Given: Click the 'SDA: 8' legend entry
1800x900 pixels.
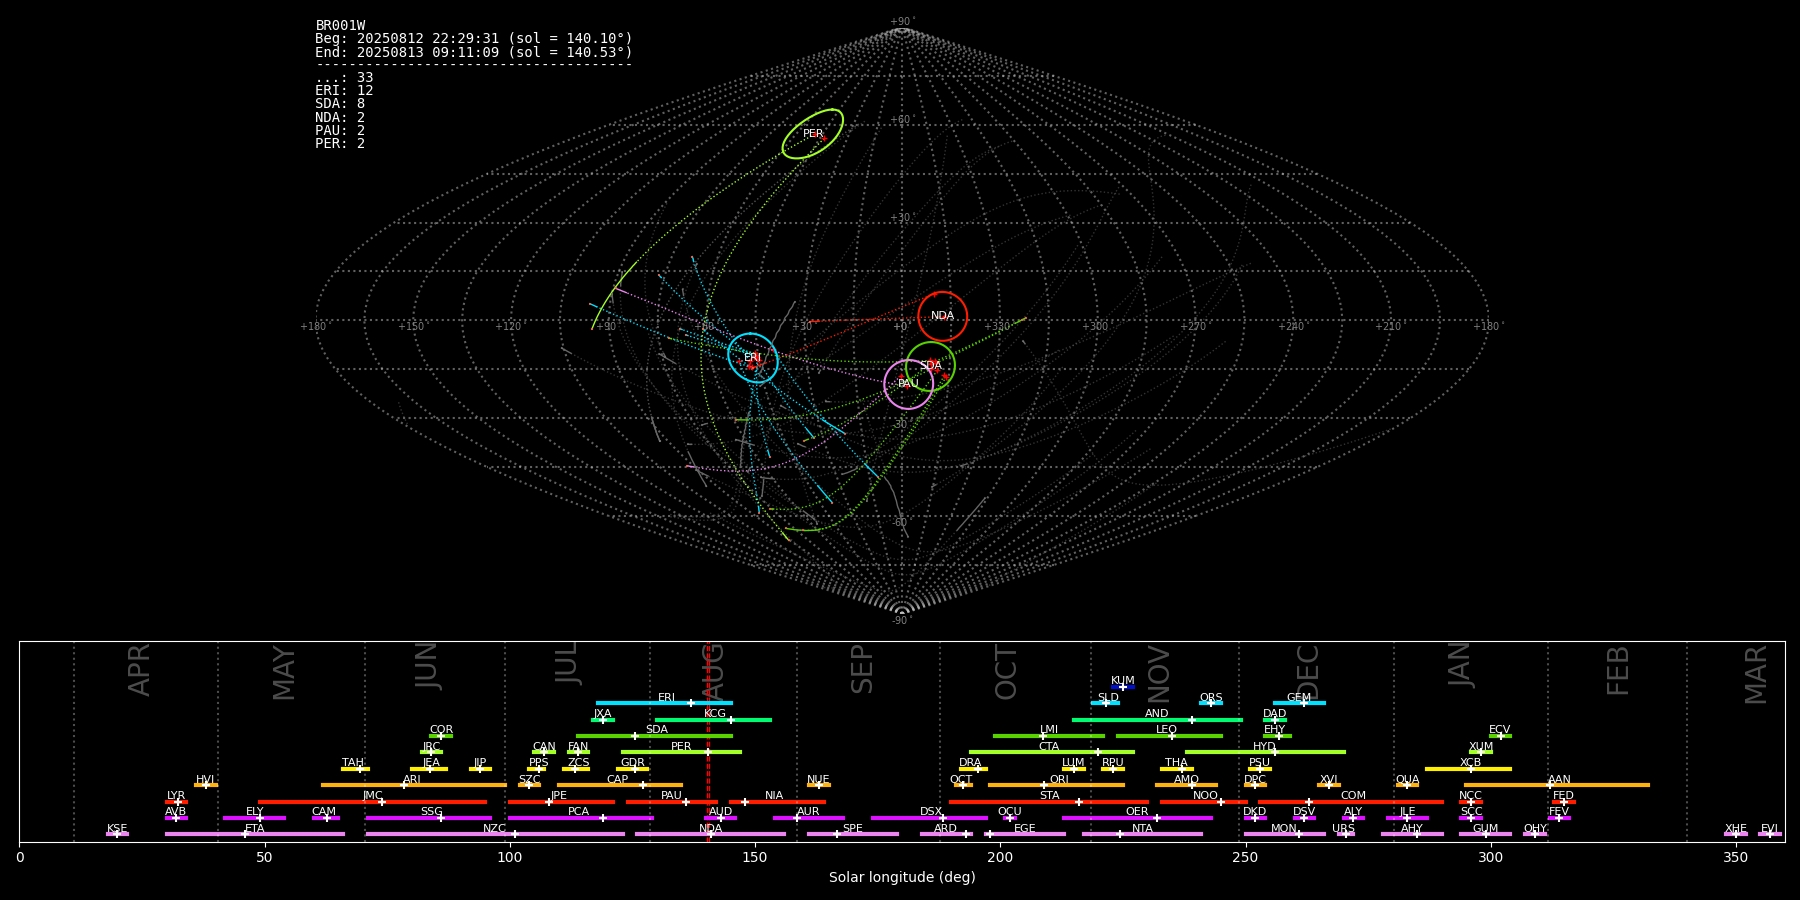Looking at the screenshot, I should point(340,104).
